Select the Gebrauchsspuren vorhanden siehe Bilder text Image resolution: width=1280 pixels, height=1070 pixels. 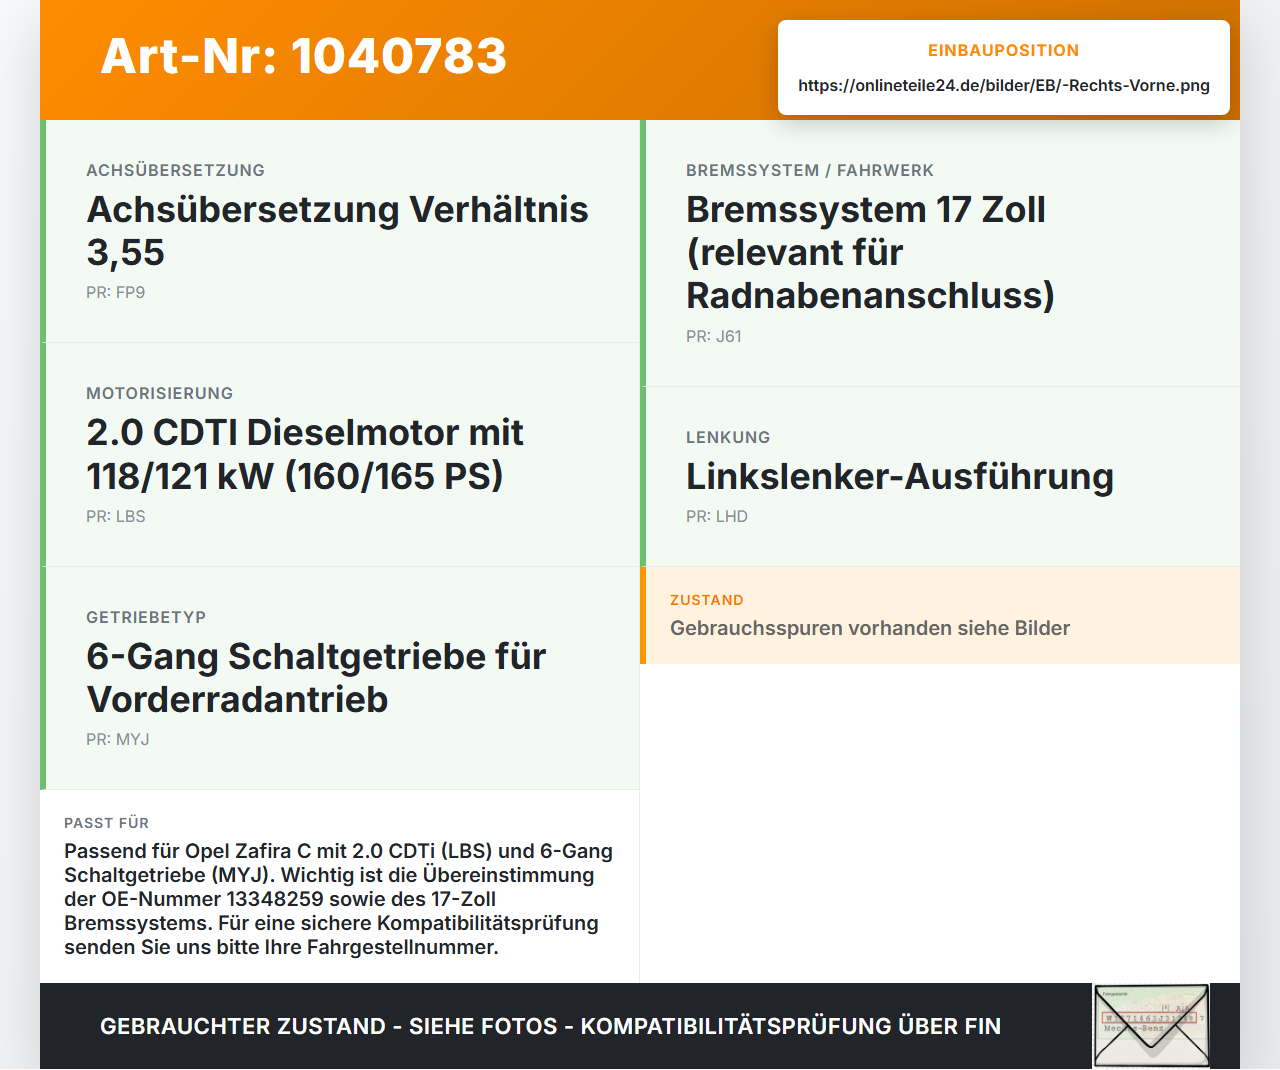pyautogui.click(x=870, y=628)
